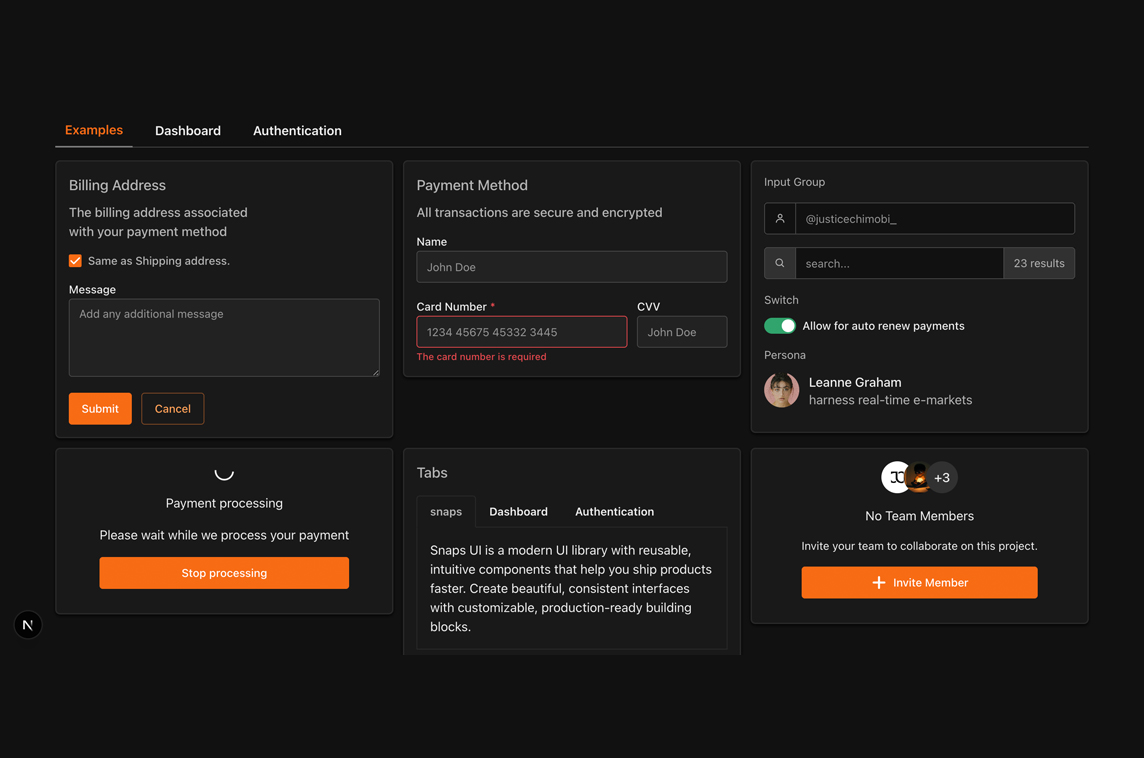This screenshot has height=758, width=1144.
Task: Click the user icon beside the username field
Action: [780, 219]
